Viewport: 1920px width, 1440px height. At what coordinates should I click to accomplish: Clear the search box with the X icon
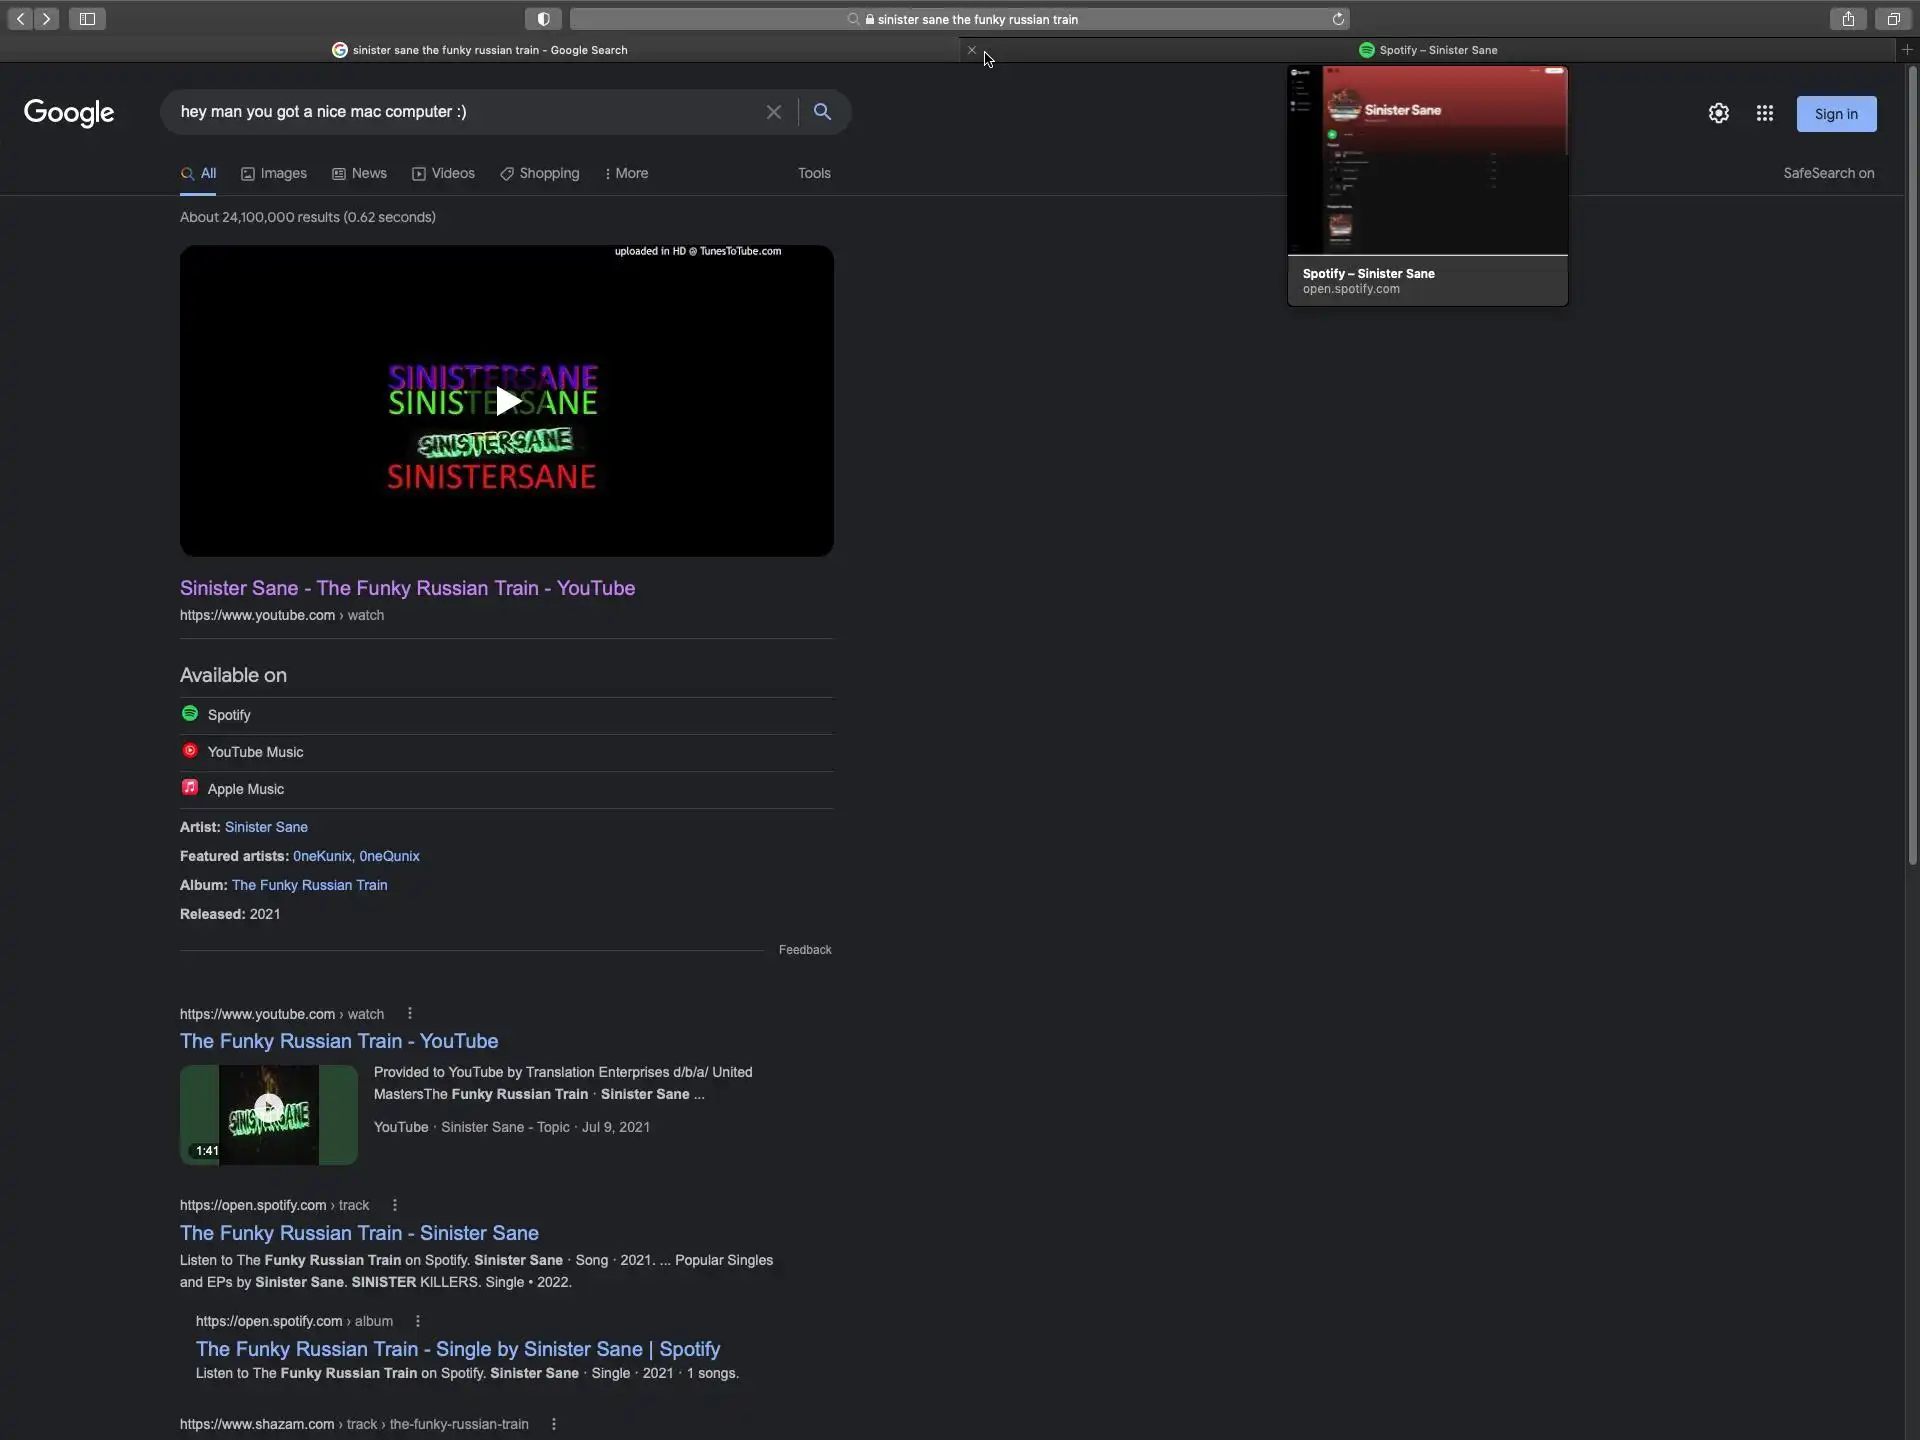(773, 112)
